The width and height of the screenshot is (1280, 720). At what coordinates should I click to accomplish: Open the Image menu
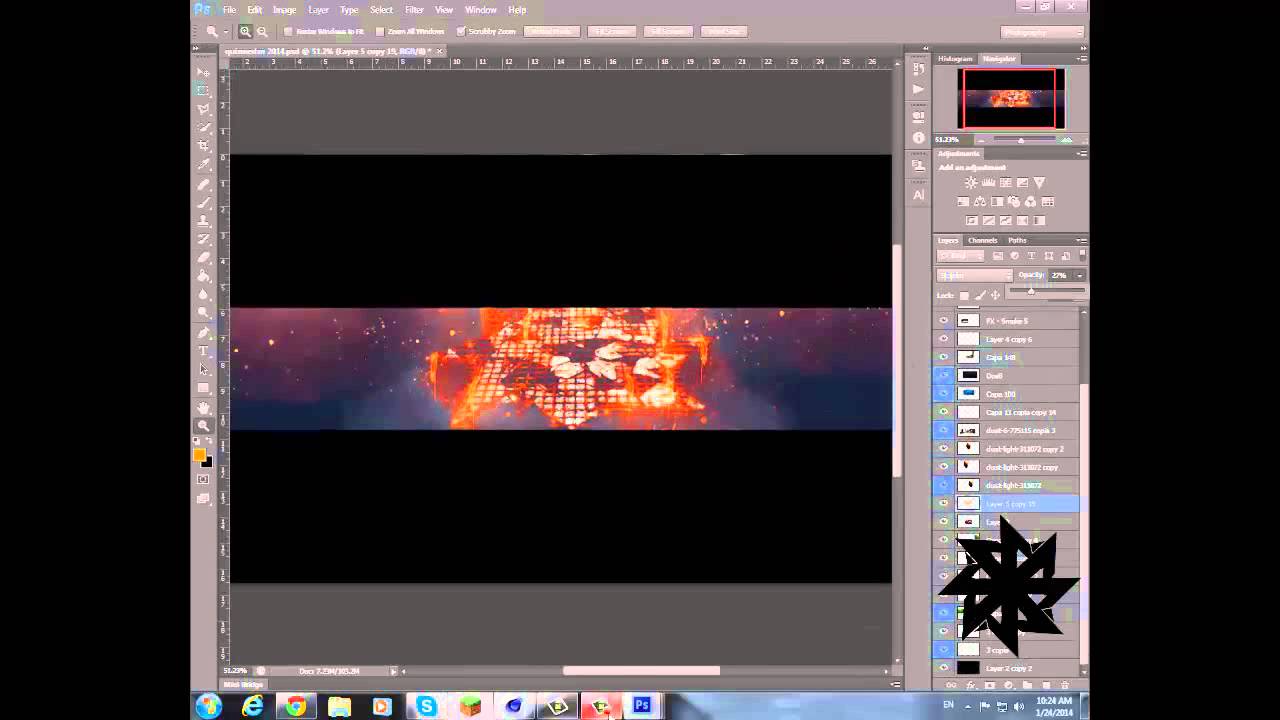[x=284, y=10]
